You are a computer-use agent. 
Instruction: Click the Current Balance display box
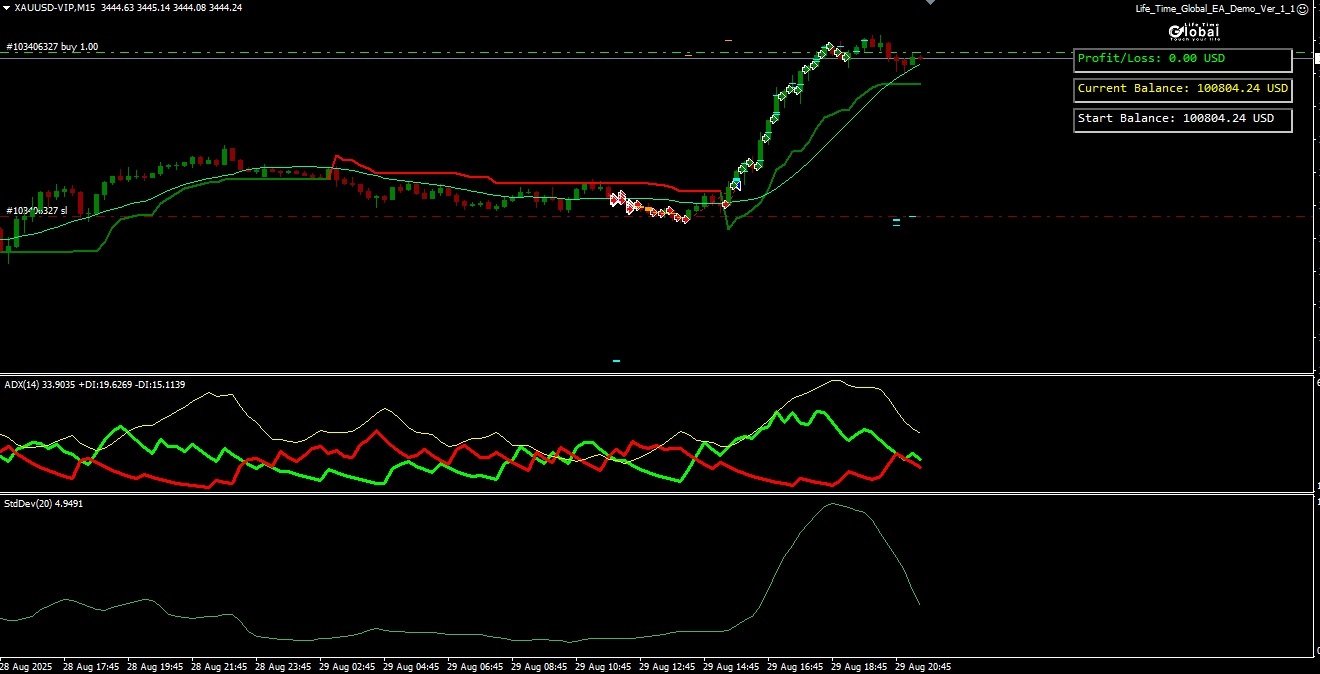pos(1182,89)
